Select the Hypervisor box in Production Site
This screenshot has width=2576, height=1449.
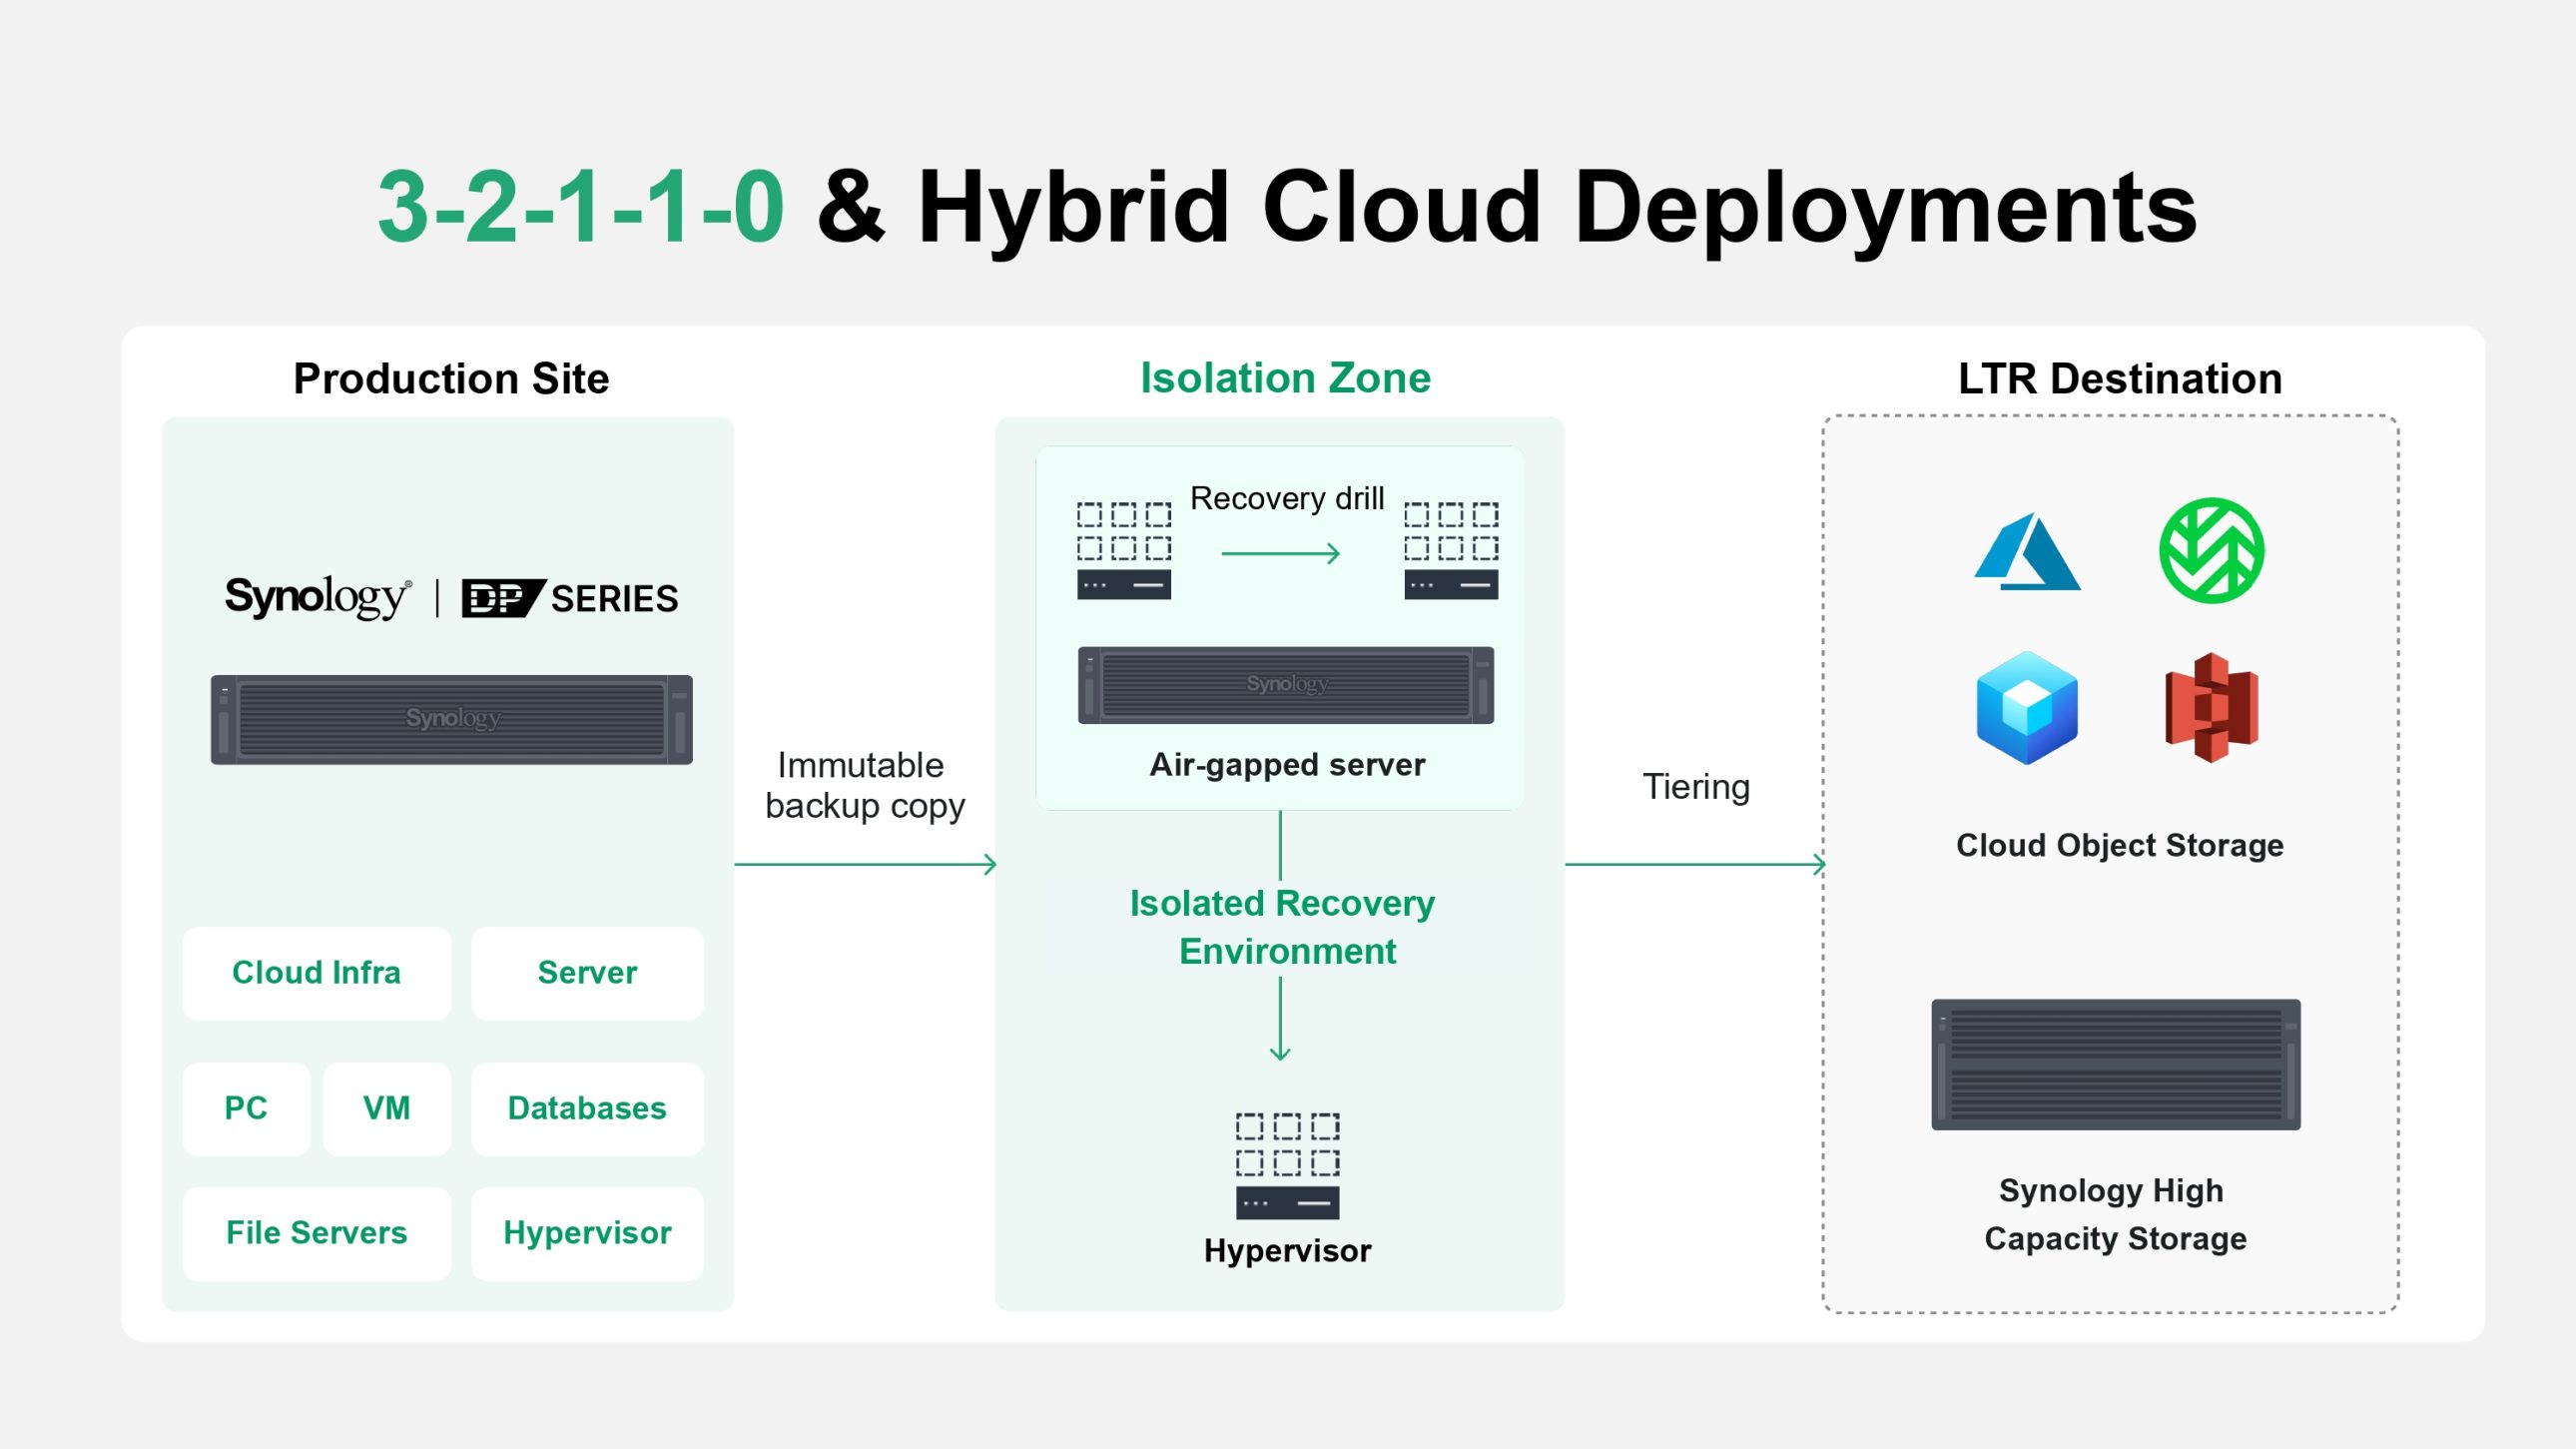pyautogui.click(x=587, y=1234)
